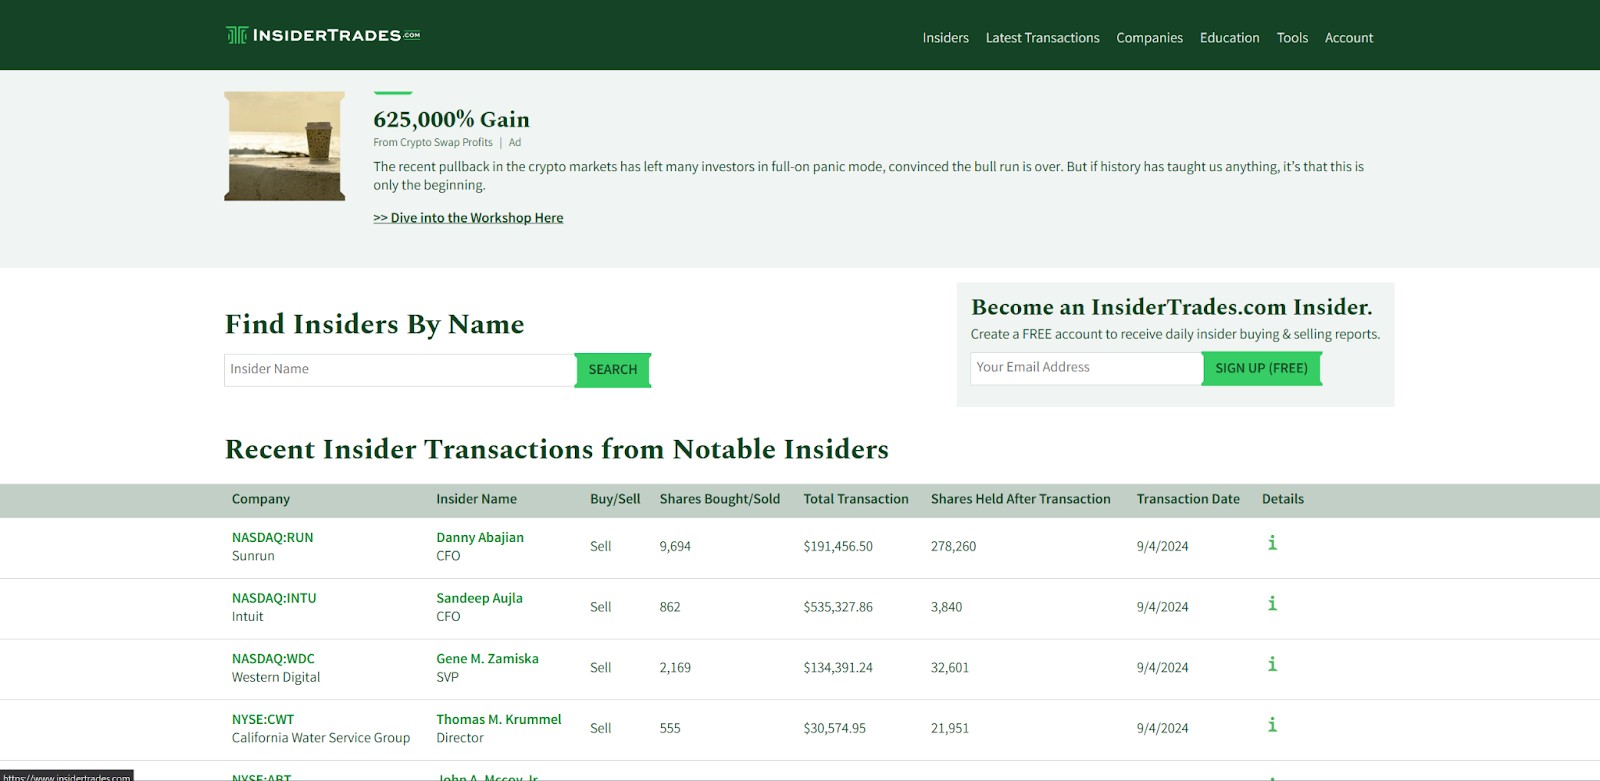This screenshot has height=781, width=1600.
Task: Select the $30,574.95 transaction value
Action: coord(835,729)
